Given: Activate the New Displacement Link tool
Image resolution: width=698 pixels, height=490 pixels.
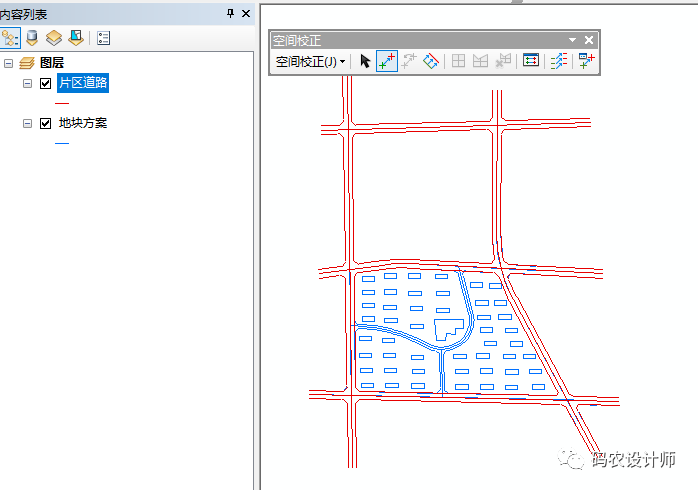Looking at the screenshot, I should point(387,61).
